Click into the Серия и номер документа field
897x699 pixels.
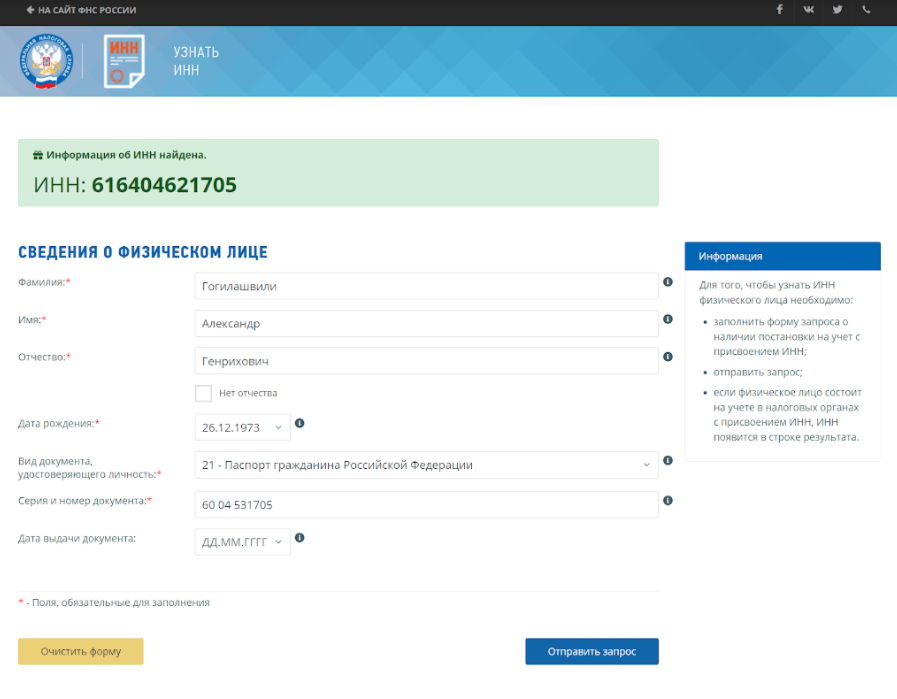426,505
